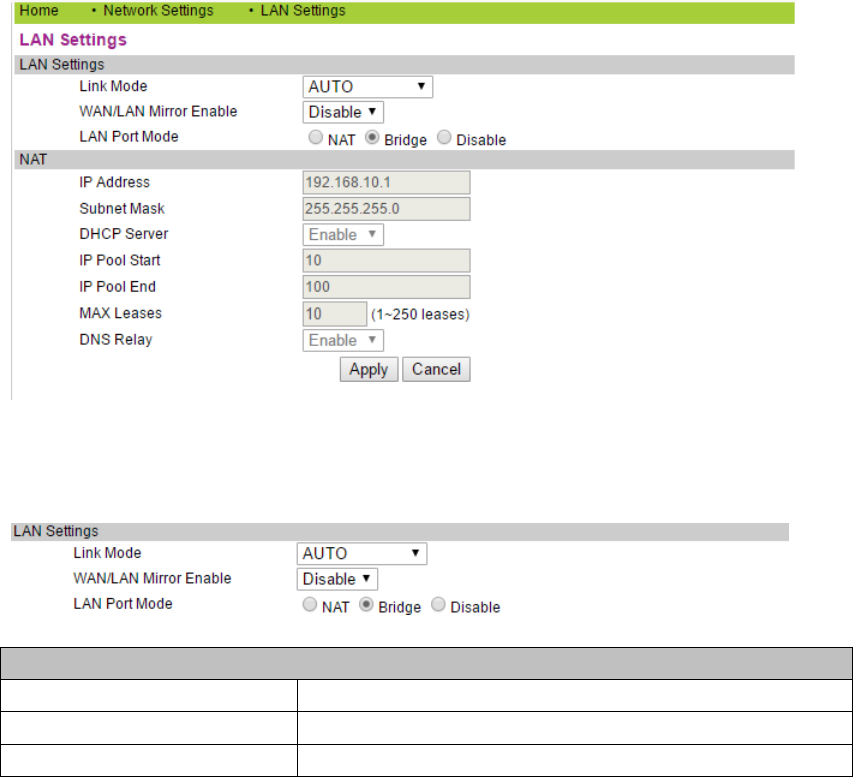Open the upper WAN/LAN Mirror Enable dropdown
The image size is (853, 777).
click(x=343, y=112)
